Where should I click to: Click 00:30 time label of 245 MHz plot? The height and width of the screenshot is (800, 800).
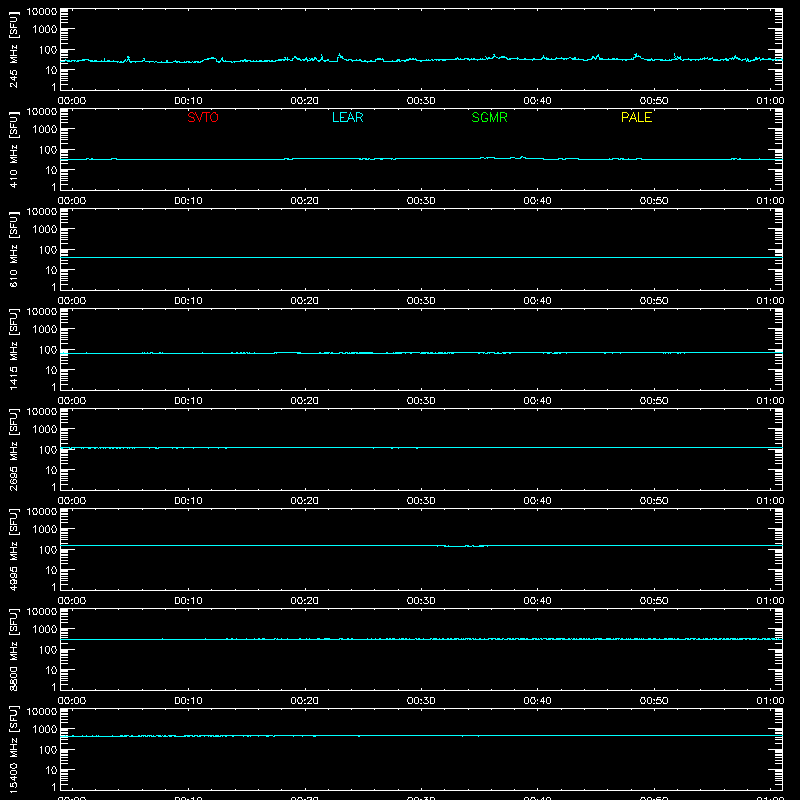coord(421,101)
